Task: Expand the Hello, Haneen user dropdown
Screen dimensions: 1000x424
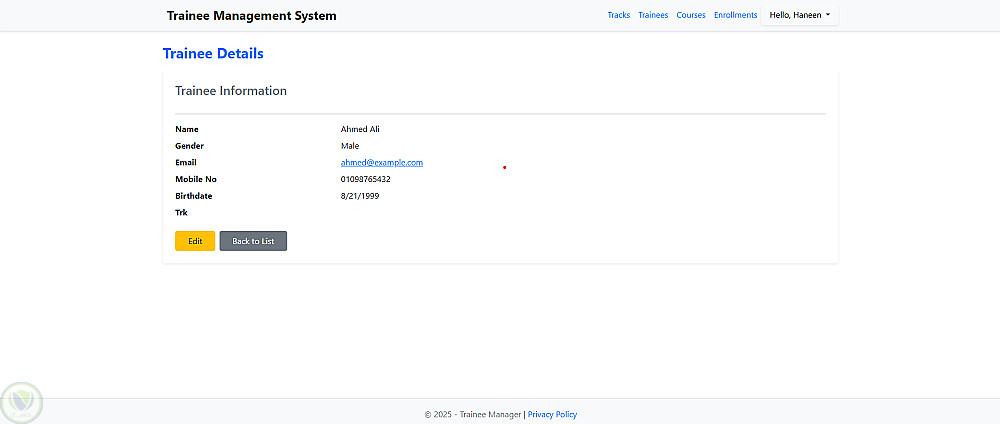Action: click(800, 15)
